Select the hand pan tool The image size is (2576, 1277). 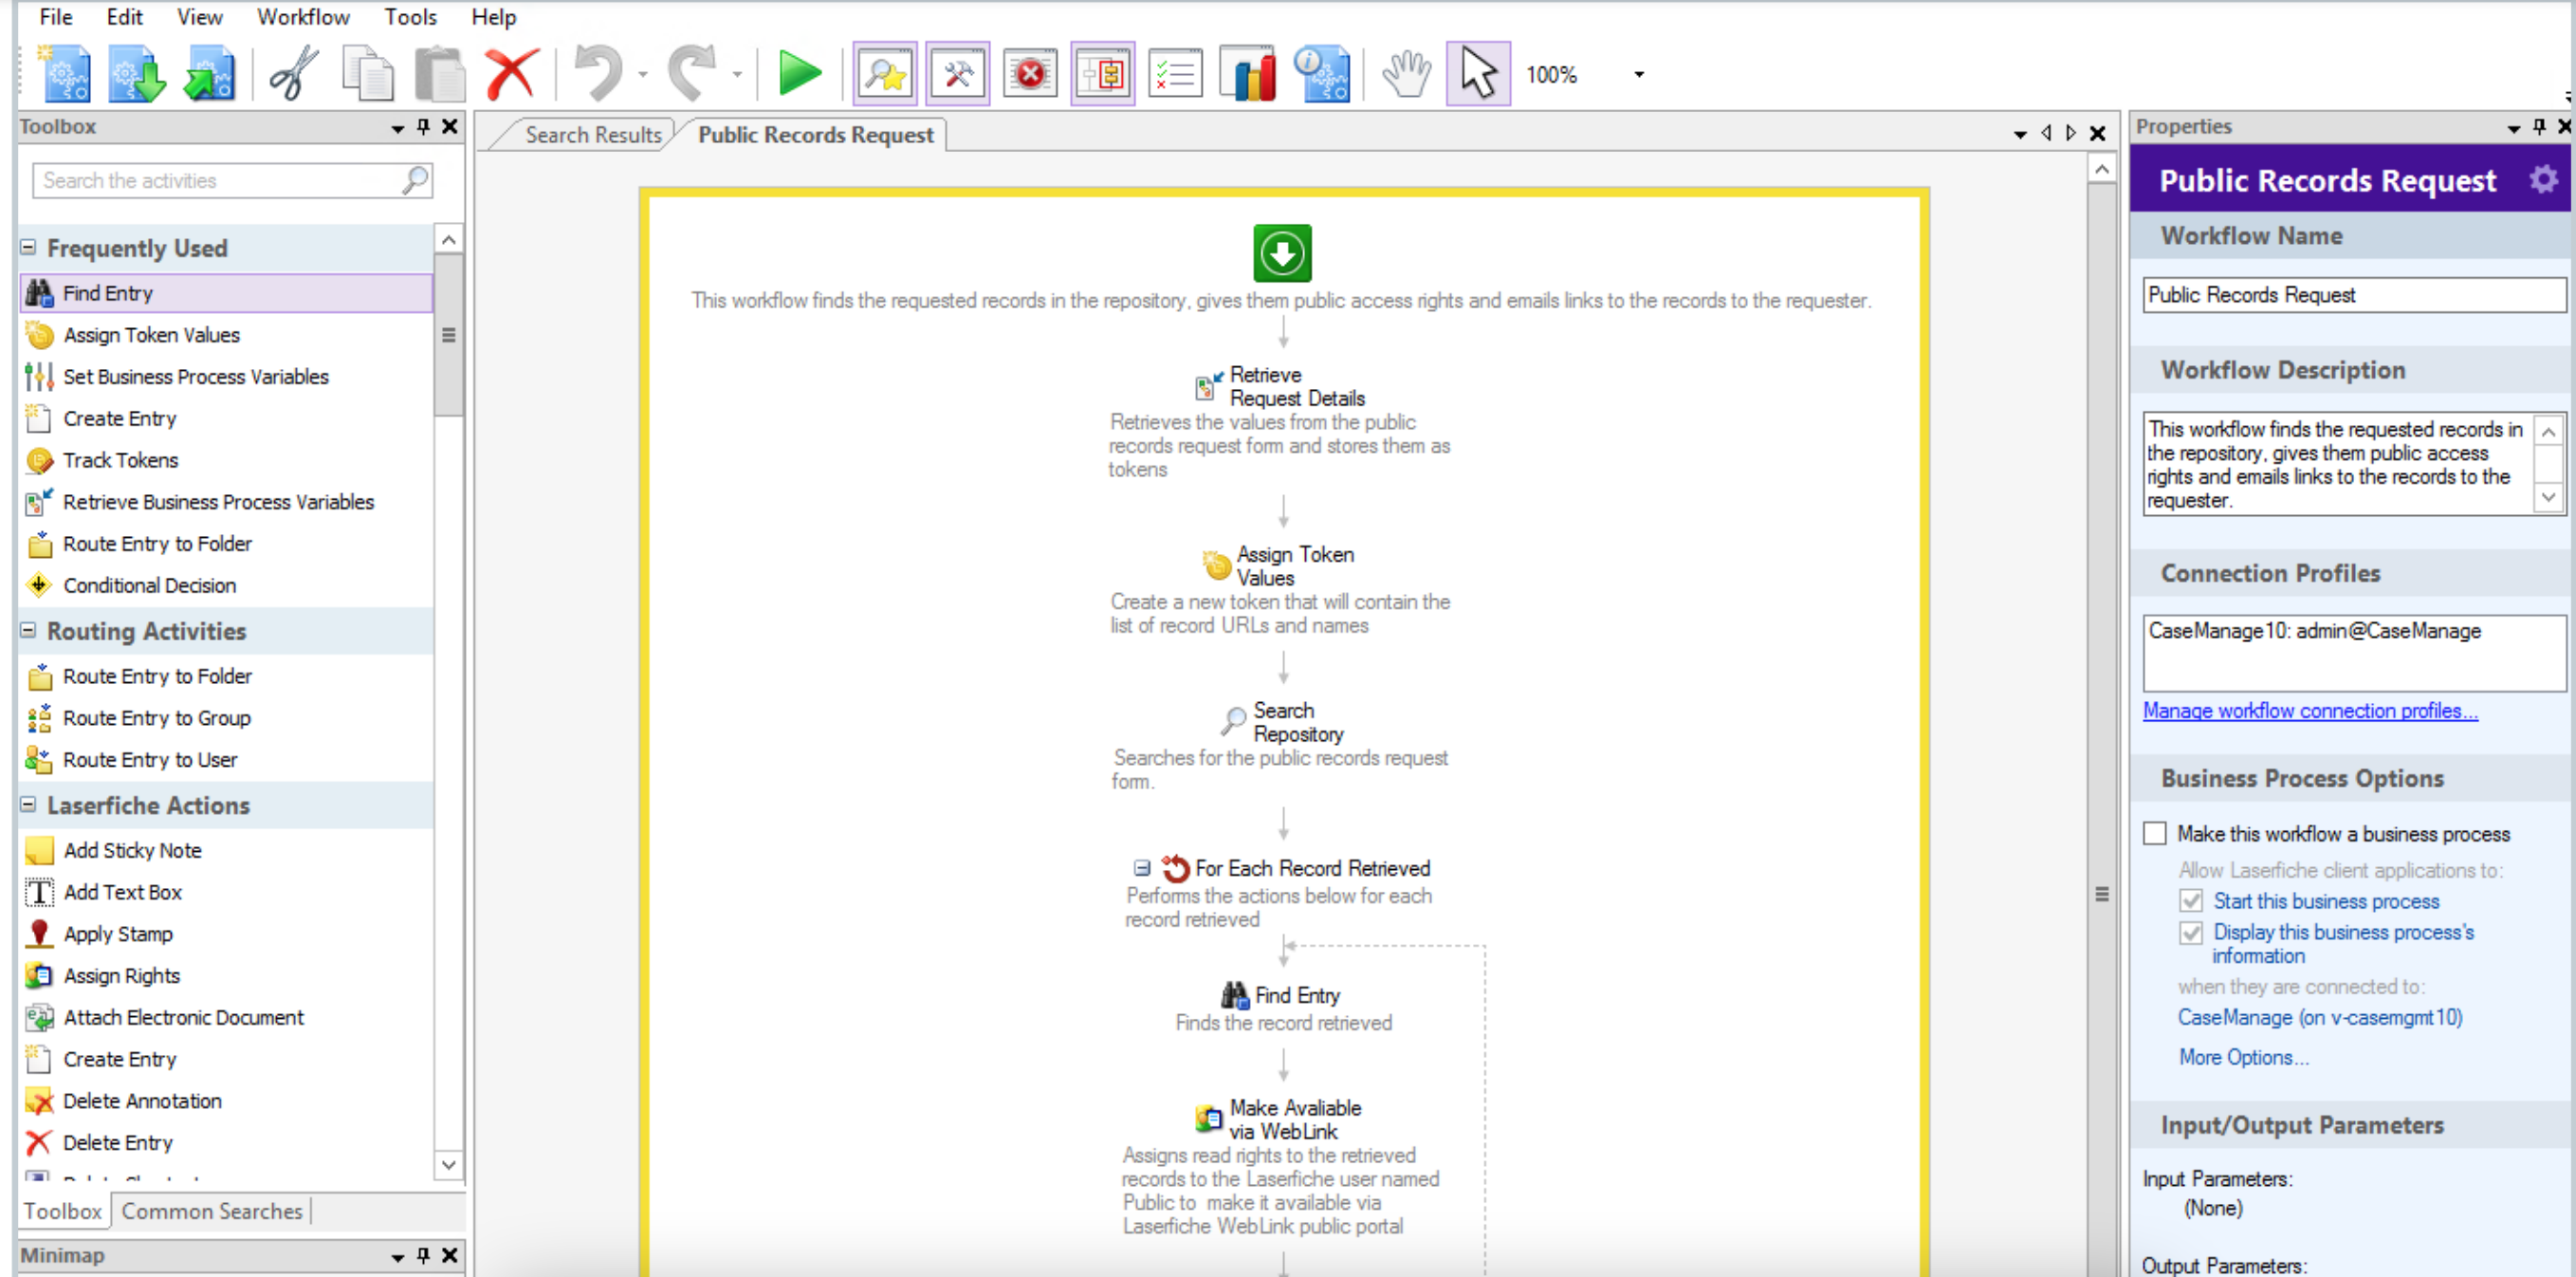coord(1405,74)
